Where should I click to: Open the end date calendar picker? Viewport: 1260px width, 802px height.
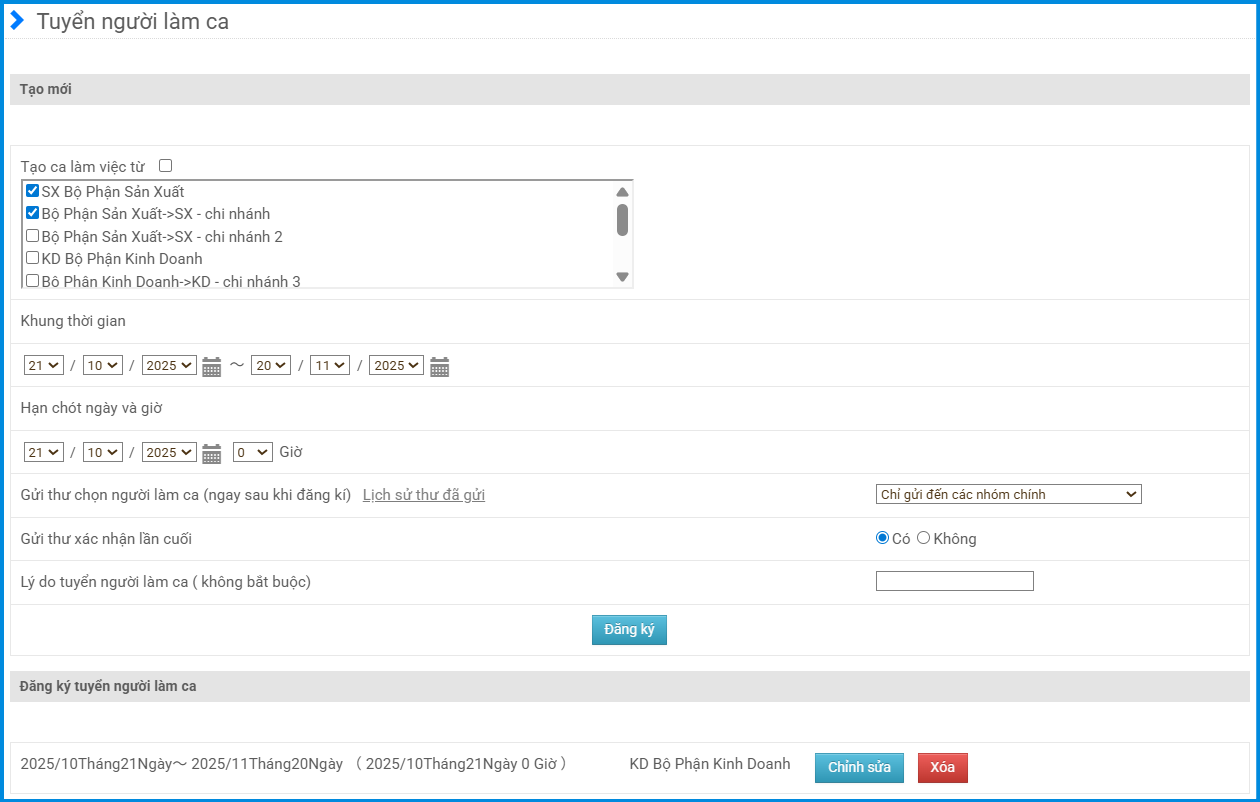coord(439,367)
